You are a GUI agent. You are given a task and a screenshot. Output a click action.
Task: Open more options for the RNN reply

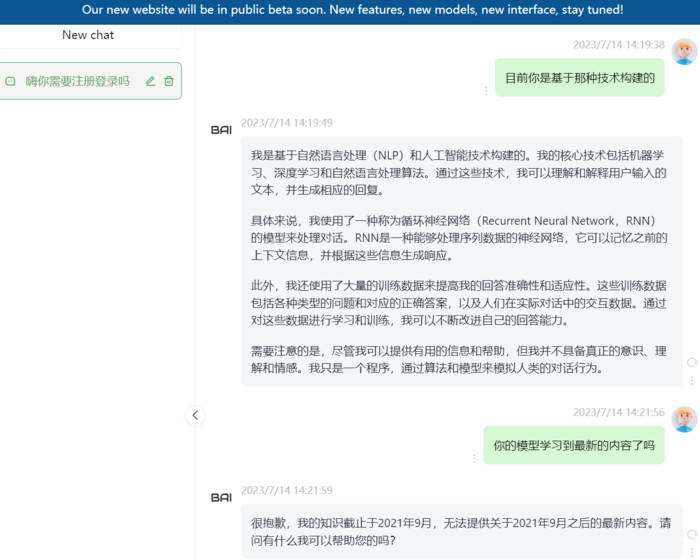(x=692, y=380)
